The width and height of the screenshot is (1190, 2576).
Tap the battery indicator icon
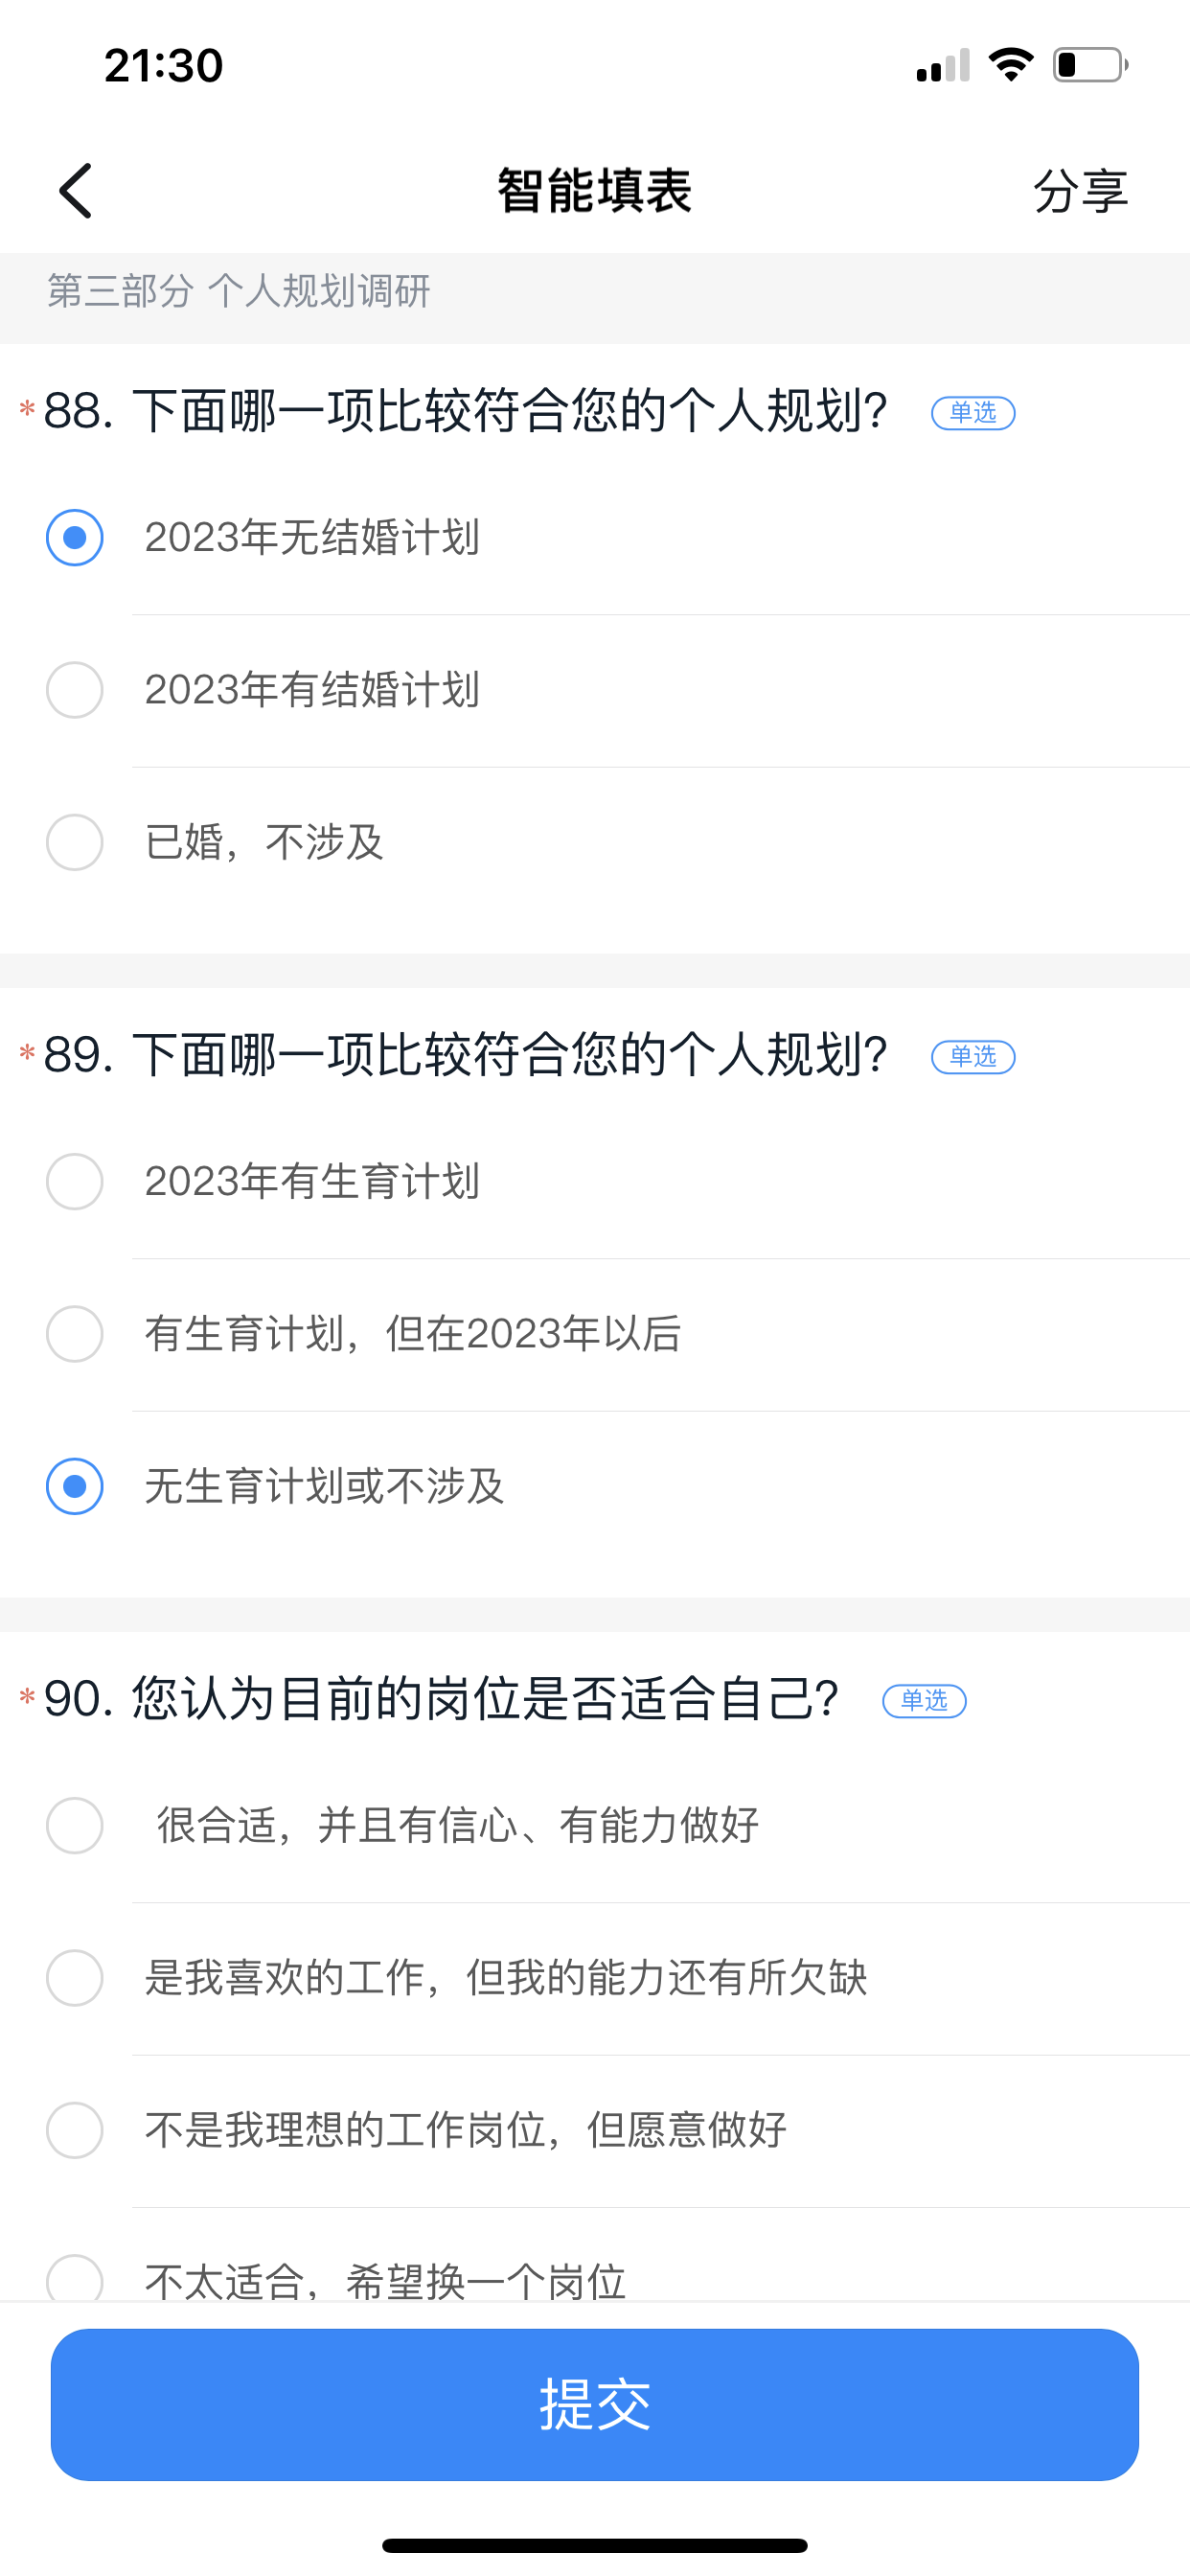pyautogui.click(x=1090, y=65)
